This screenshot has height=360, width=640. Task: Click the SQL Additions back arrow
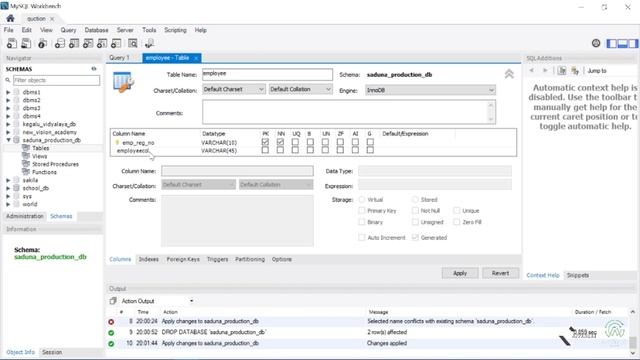point(531,71)
